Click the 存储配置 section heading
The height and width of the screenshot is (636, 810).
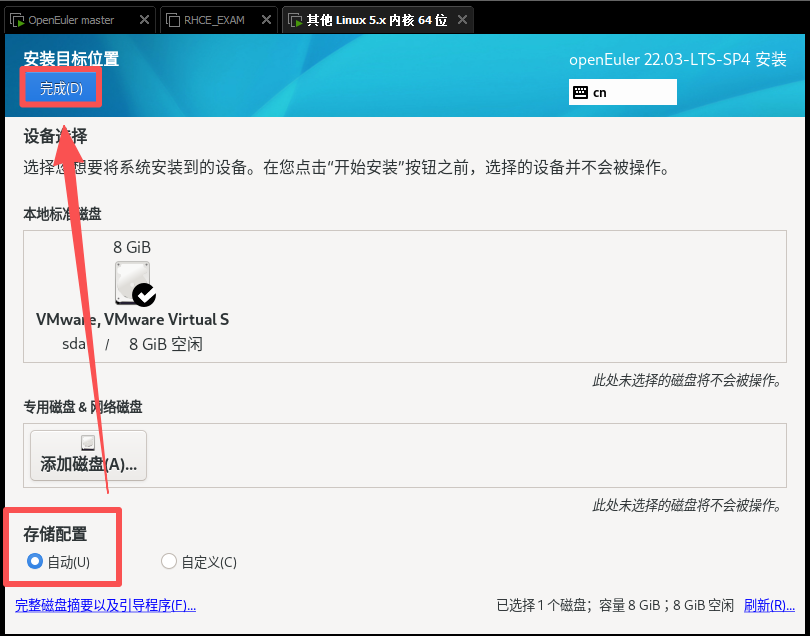point(55,534)
